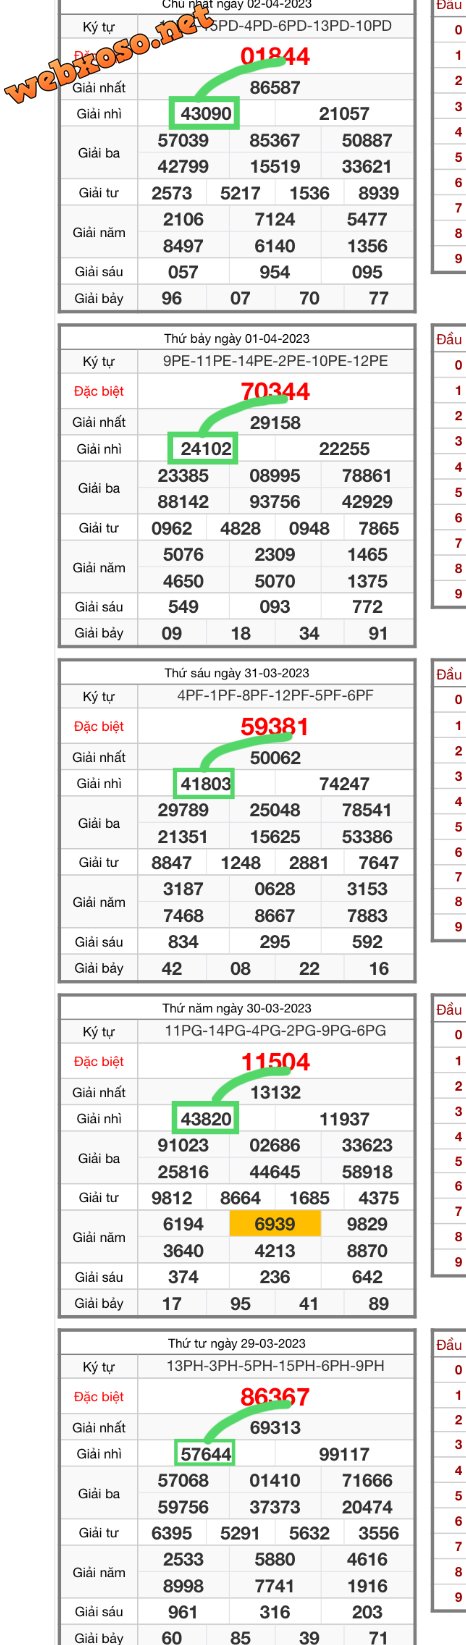Click green-boxed number 43820

pos(205,1119)
